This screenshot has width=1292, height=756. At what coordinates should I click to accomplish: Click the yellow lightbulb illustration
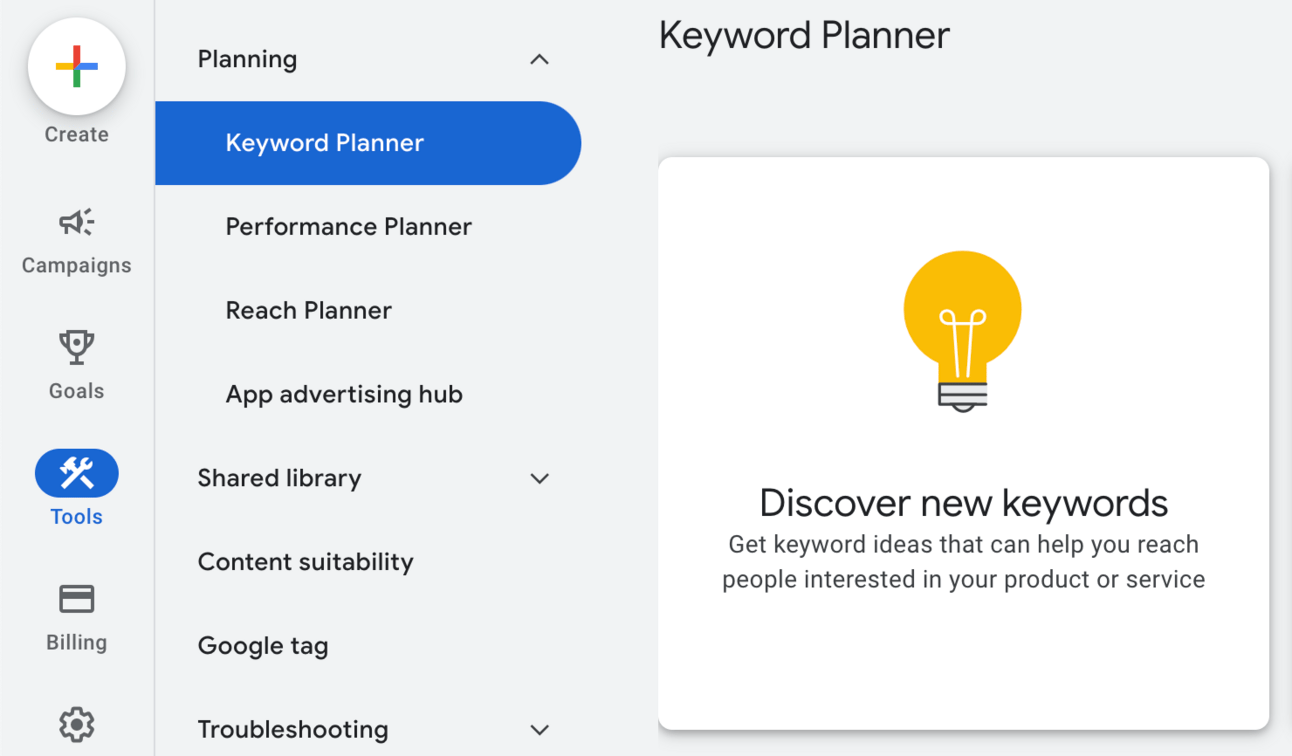pos(962,330)
